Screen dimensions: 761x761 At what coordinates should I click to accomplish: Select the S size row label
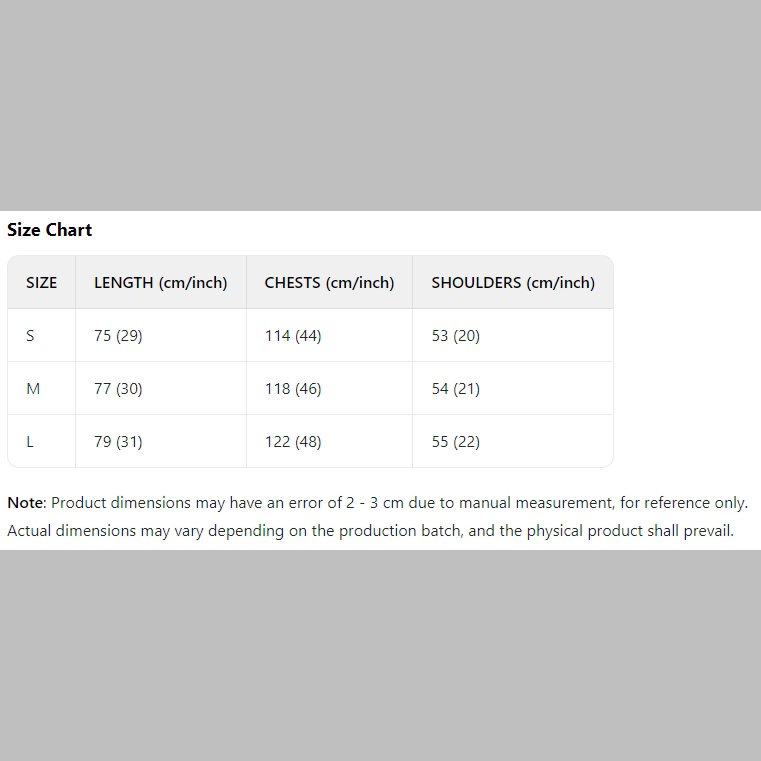tap(30, 336)
